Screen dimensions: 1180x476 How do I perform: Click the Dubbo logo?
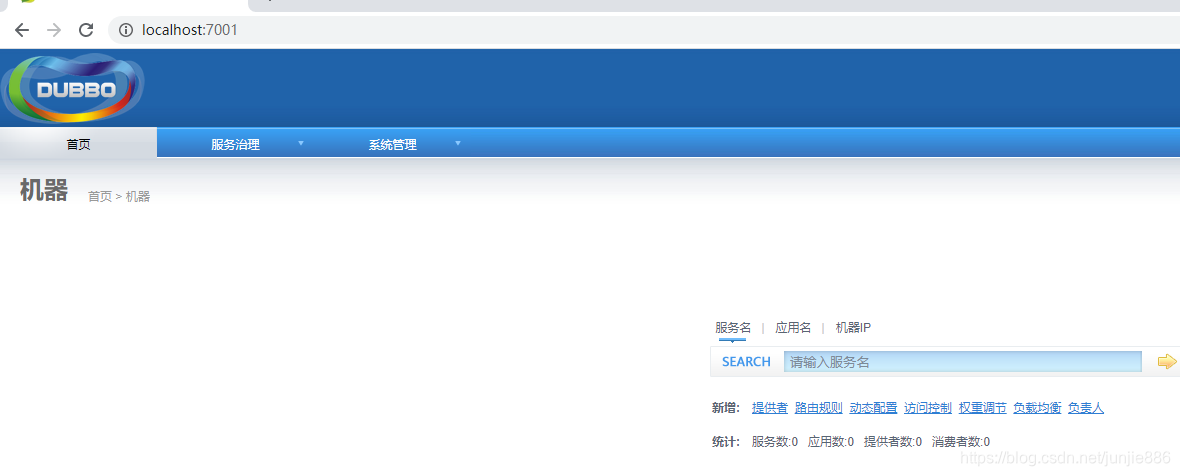72,89
